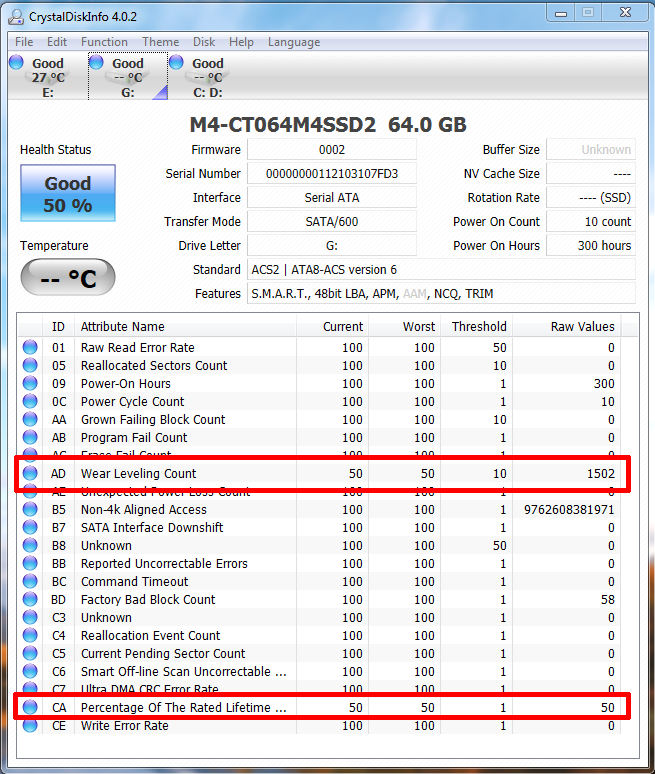This screenshot has height=774, width=655.
Task: Click the blue status orb for disk C: D:
Action: tap(176, 62)
